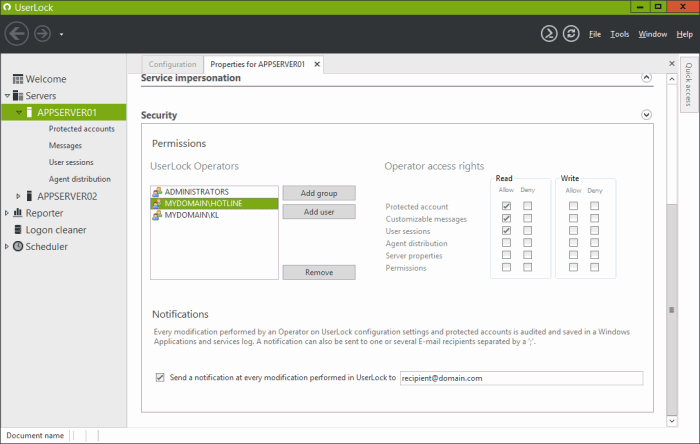Image resolution: width=700 pixels, height=444 pixels.
Task: Go forward with the right arrow button
Action: point(42,33)
